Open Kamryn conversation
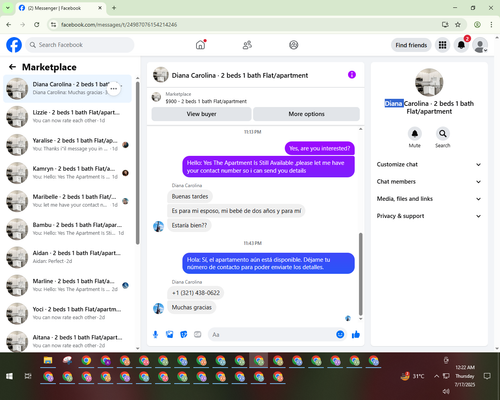Image resolution: width=500 pixels, height=400 pixels. [68, 173]
